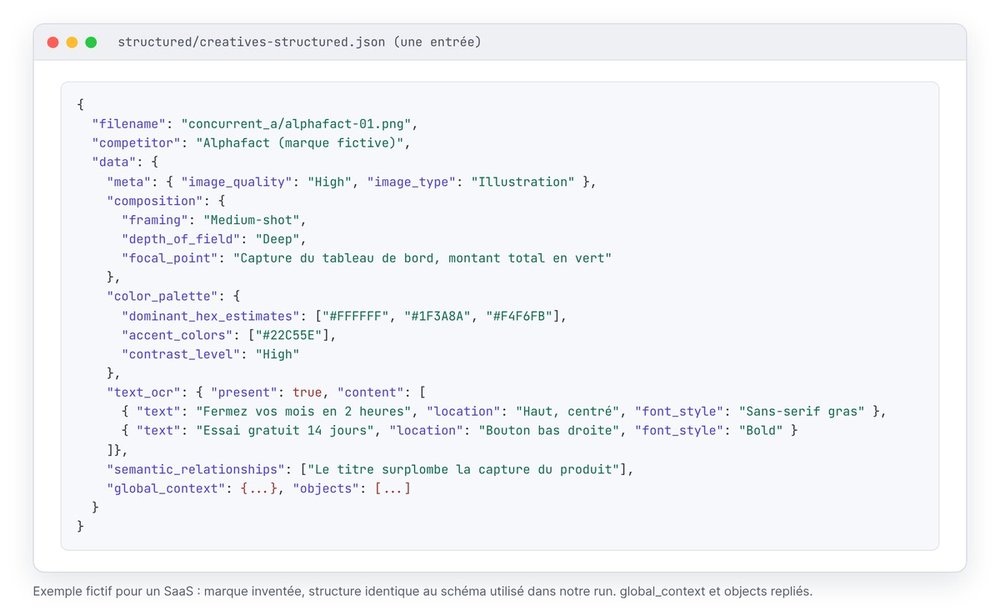Click the "depth_of_field" key

pyautogui.click(x=181, y=239)
